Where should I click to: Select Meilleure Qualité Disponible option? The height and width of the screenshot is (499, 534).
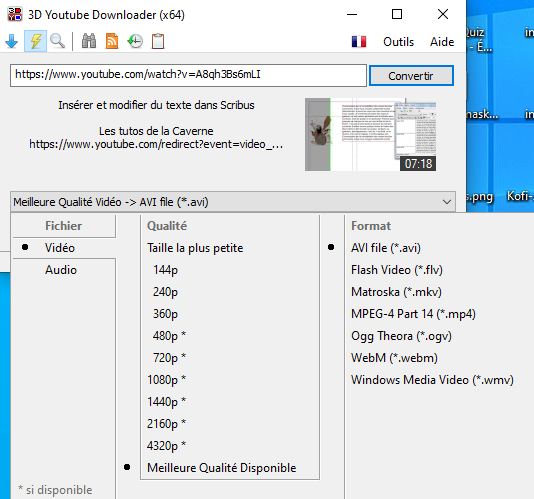pos(222,468)
